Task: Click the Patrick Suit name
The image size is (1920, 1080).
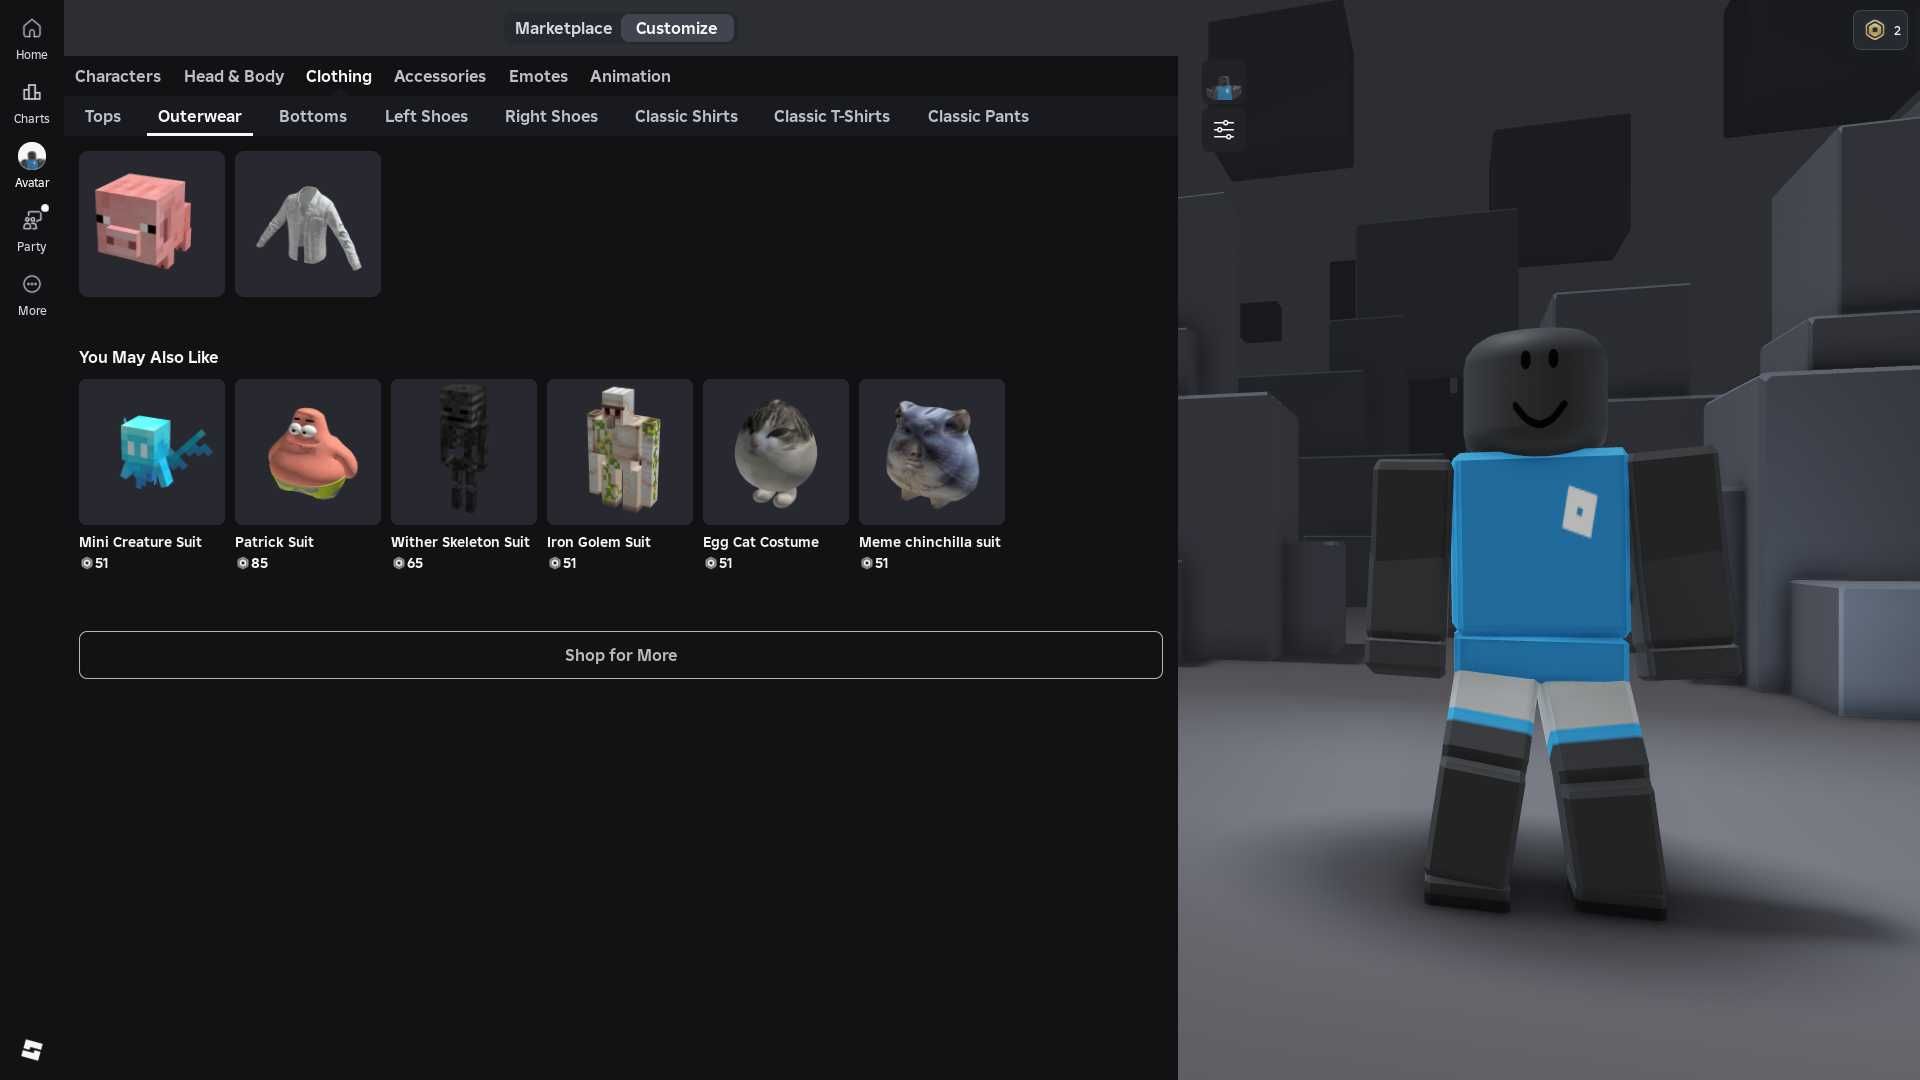Action: [x=274, y=542]
